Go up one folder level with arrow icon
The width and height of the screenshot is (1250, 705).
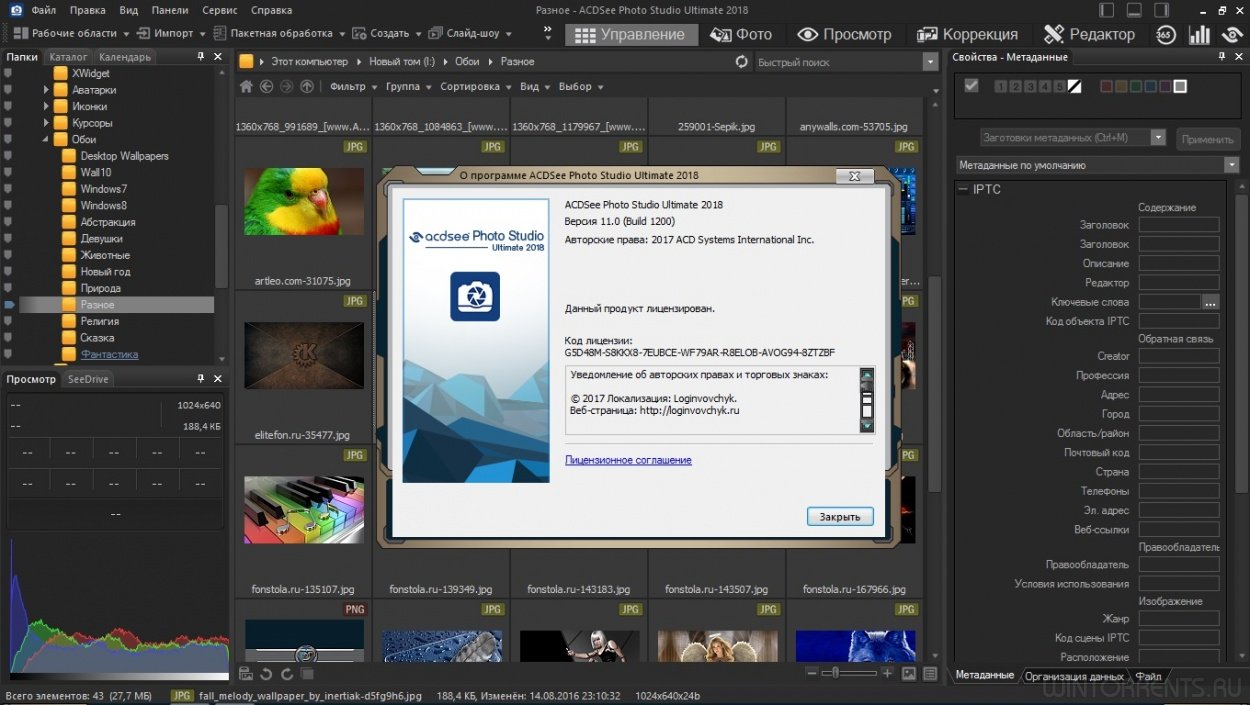[307, 87]
